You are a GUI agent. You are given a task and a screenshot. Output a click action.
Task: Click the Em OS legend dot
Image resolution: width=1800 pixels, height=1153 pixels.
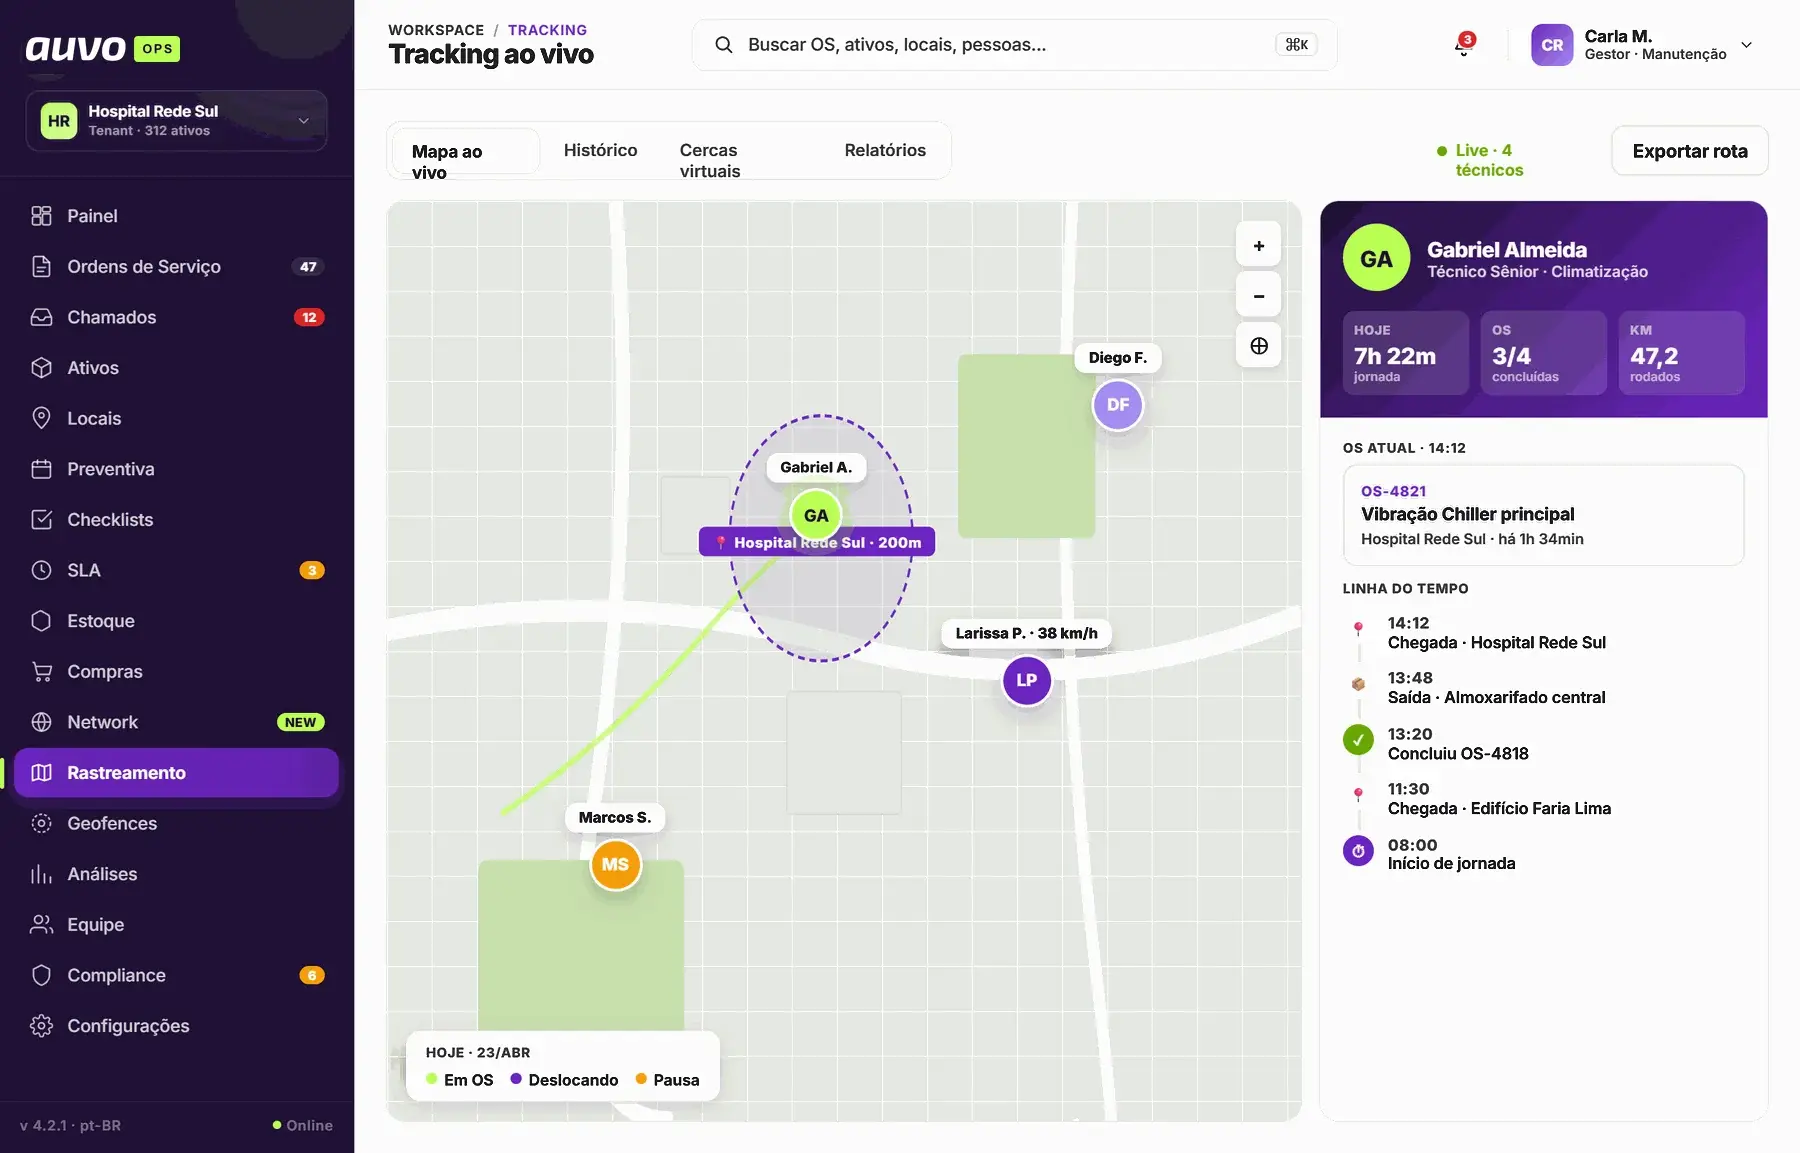point(432,1079)
